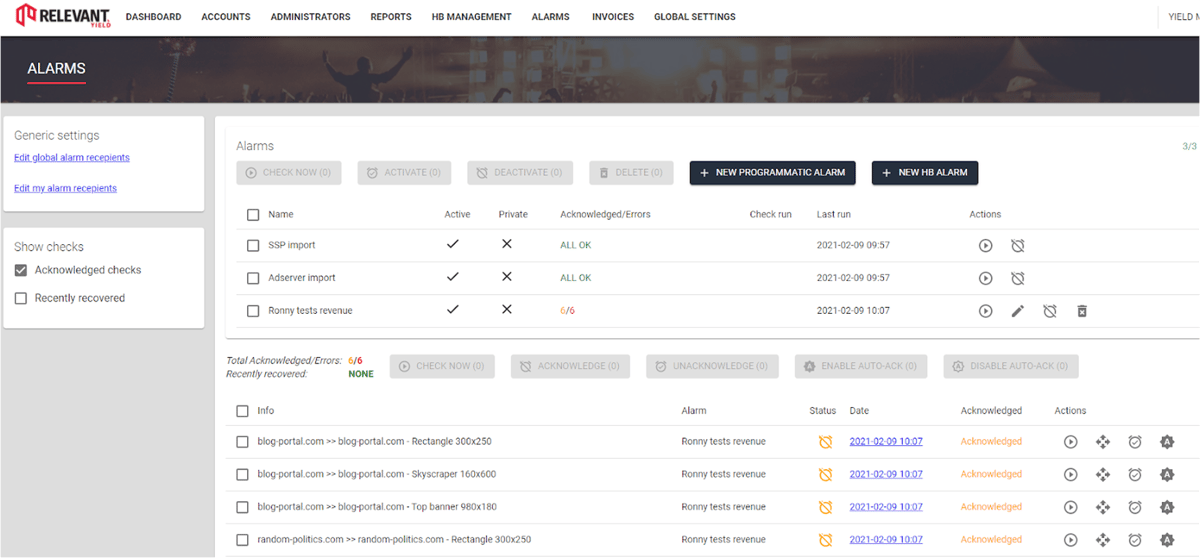Open the HB Management menu
This screenshot has width=1200, height=558.
coord(471,17)
